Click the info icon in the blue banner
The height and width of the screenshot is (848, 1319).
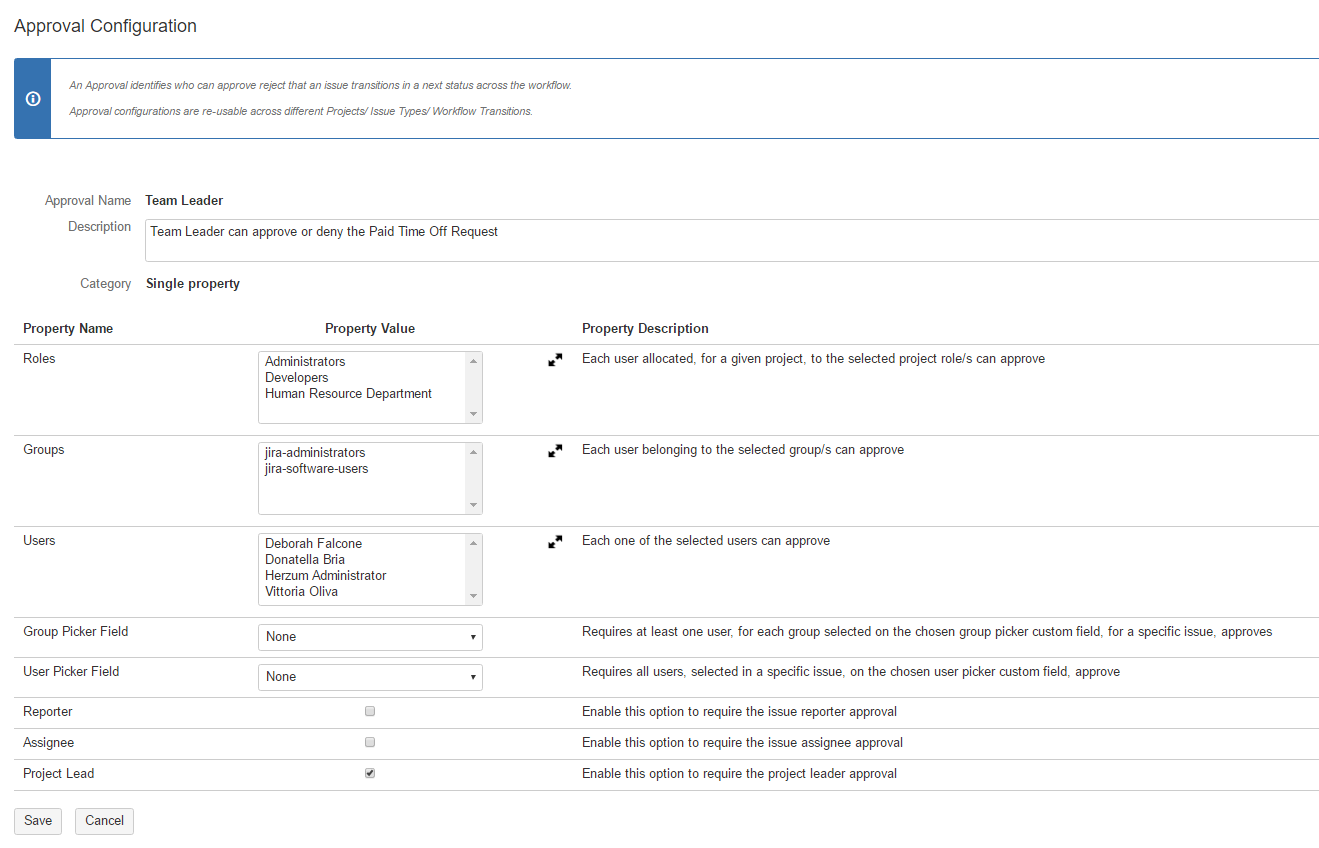tap(32, 98)
